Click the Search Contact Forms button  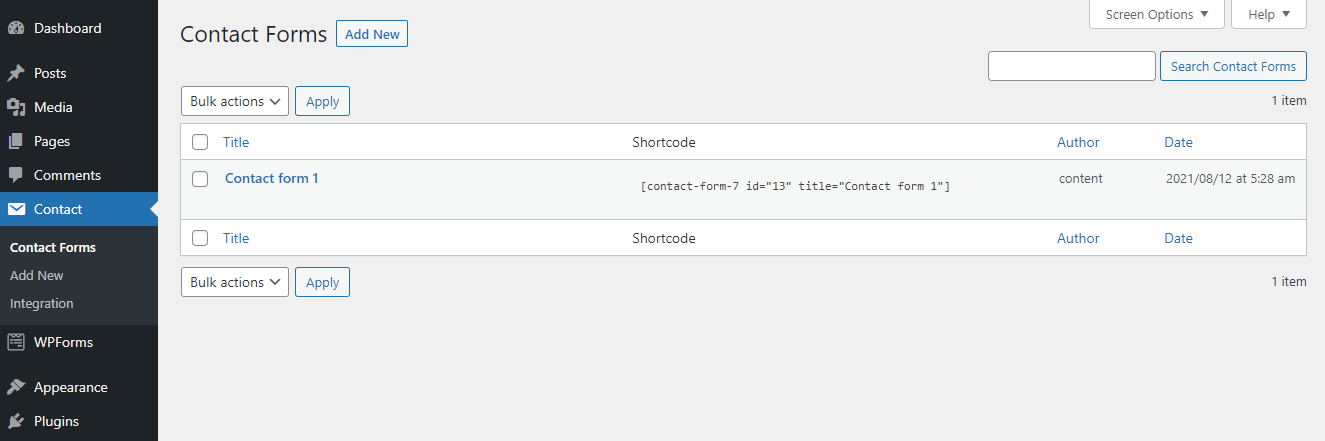(x=1233, y=66)
